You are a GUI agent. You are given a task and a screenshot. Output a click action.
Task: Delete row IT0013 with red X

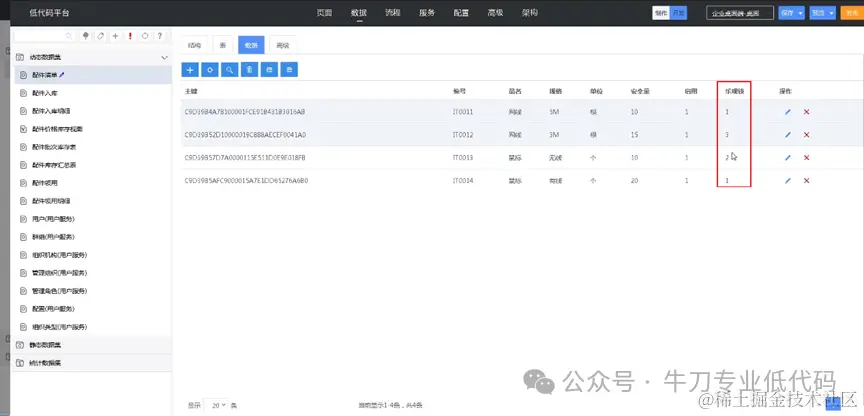pos(806,158)
